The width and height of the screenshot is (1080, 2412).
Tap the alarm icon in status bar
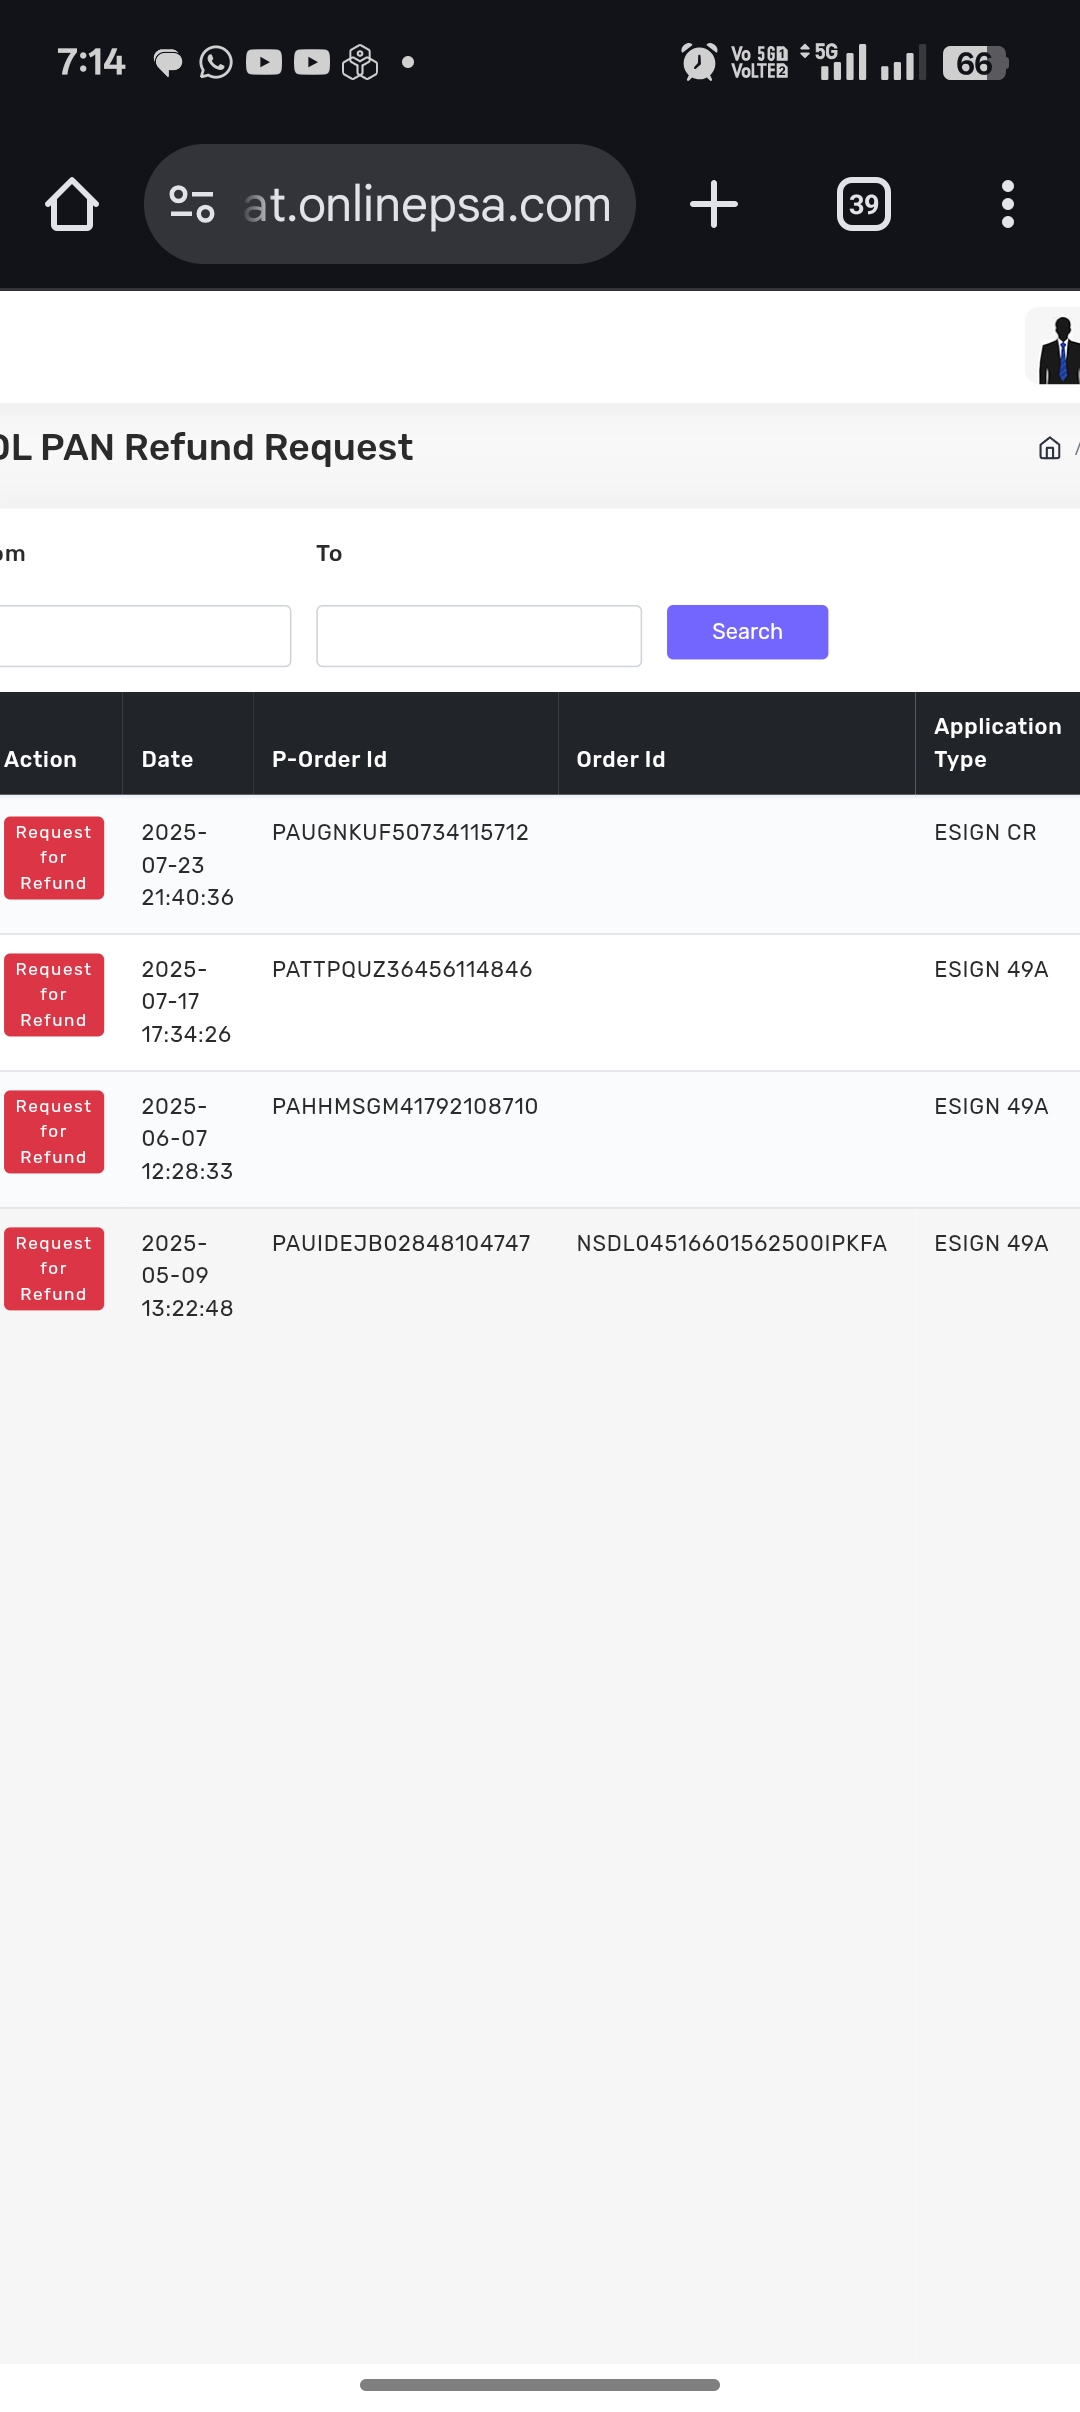698,62
